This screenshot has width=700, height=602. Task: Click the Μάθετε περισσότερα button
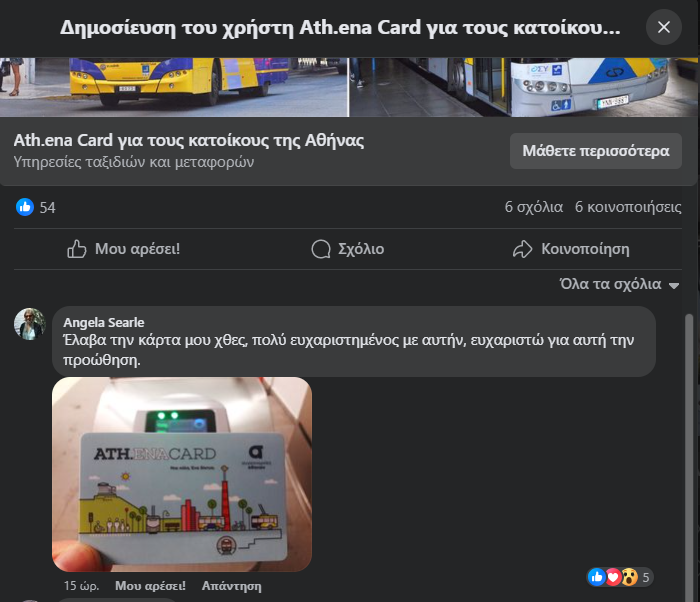[596, 151]
